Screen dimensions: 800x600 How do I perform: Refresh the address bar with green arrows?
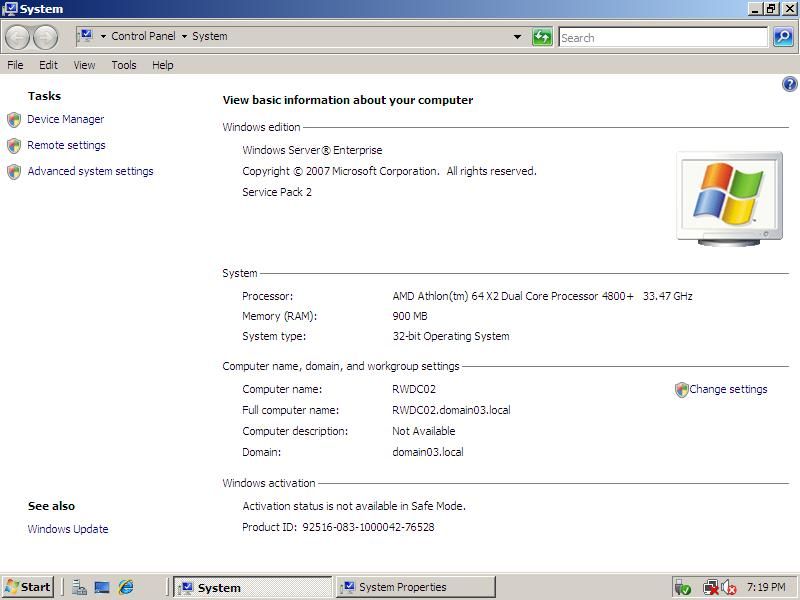tap(542, 37)
